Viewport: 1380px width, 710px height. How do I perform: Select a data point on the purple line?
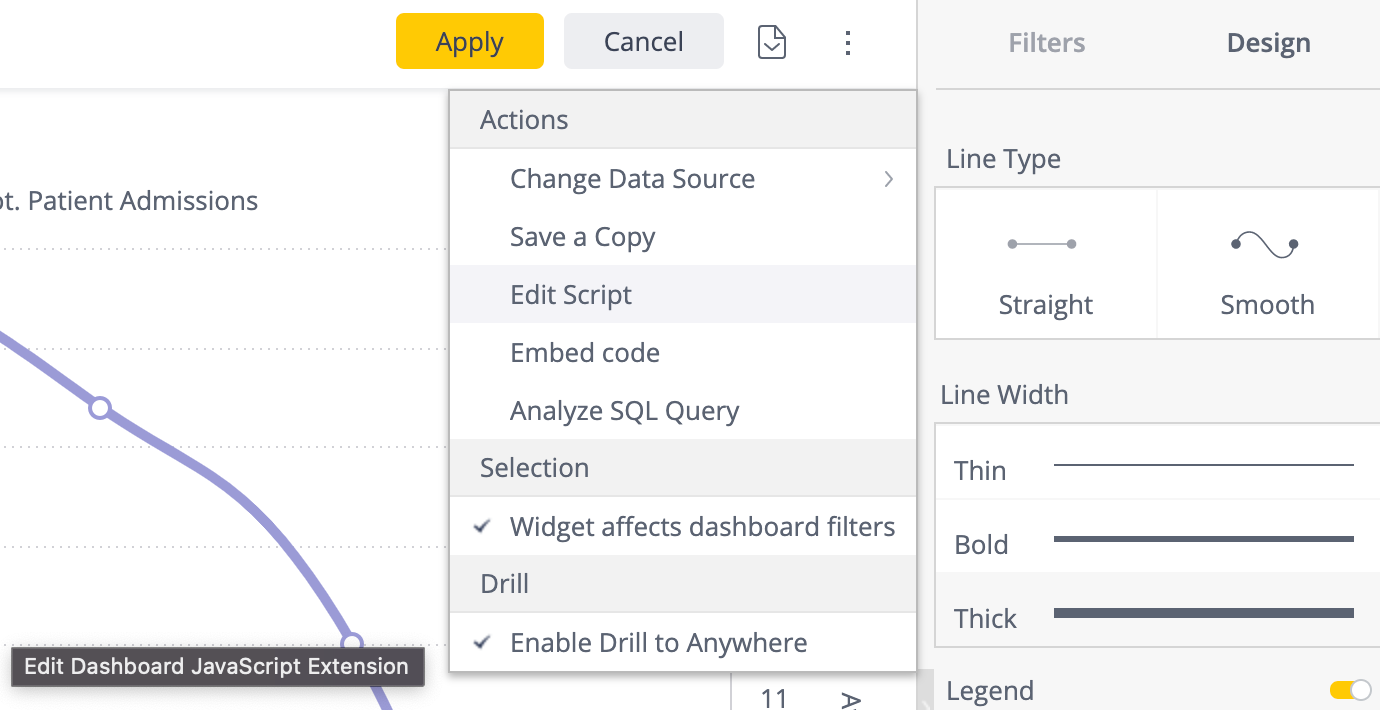pyautogui.click(x=100, y=408)
